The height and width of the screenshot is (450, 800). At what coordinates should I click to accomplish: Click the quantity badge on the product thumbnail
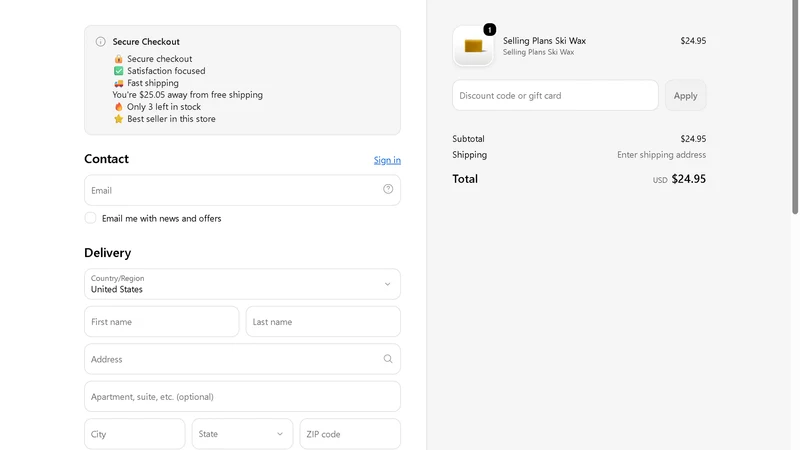click(x=489, y=30)
